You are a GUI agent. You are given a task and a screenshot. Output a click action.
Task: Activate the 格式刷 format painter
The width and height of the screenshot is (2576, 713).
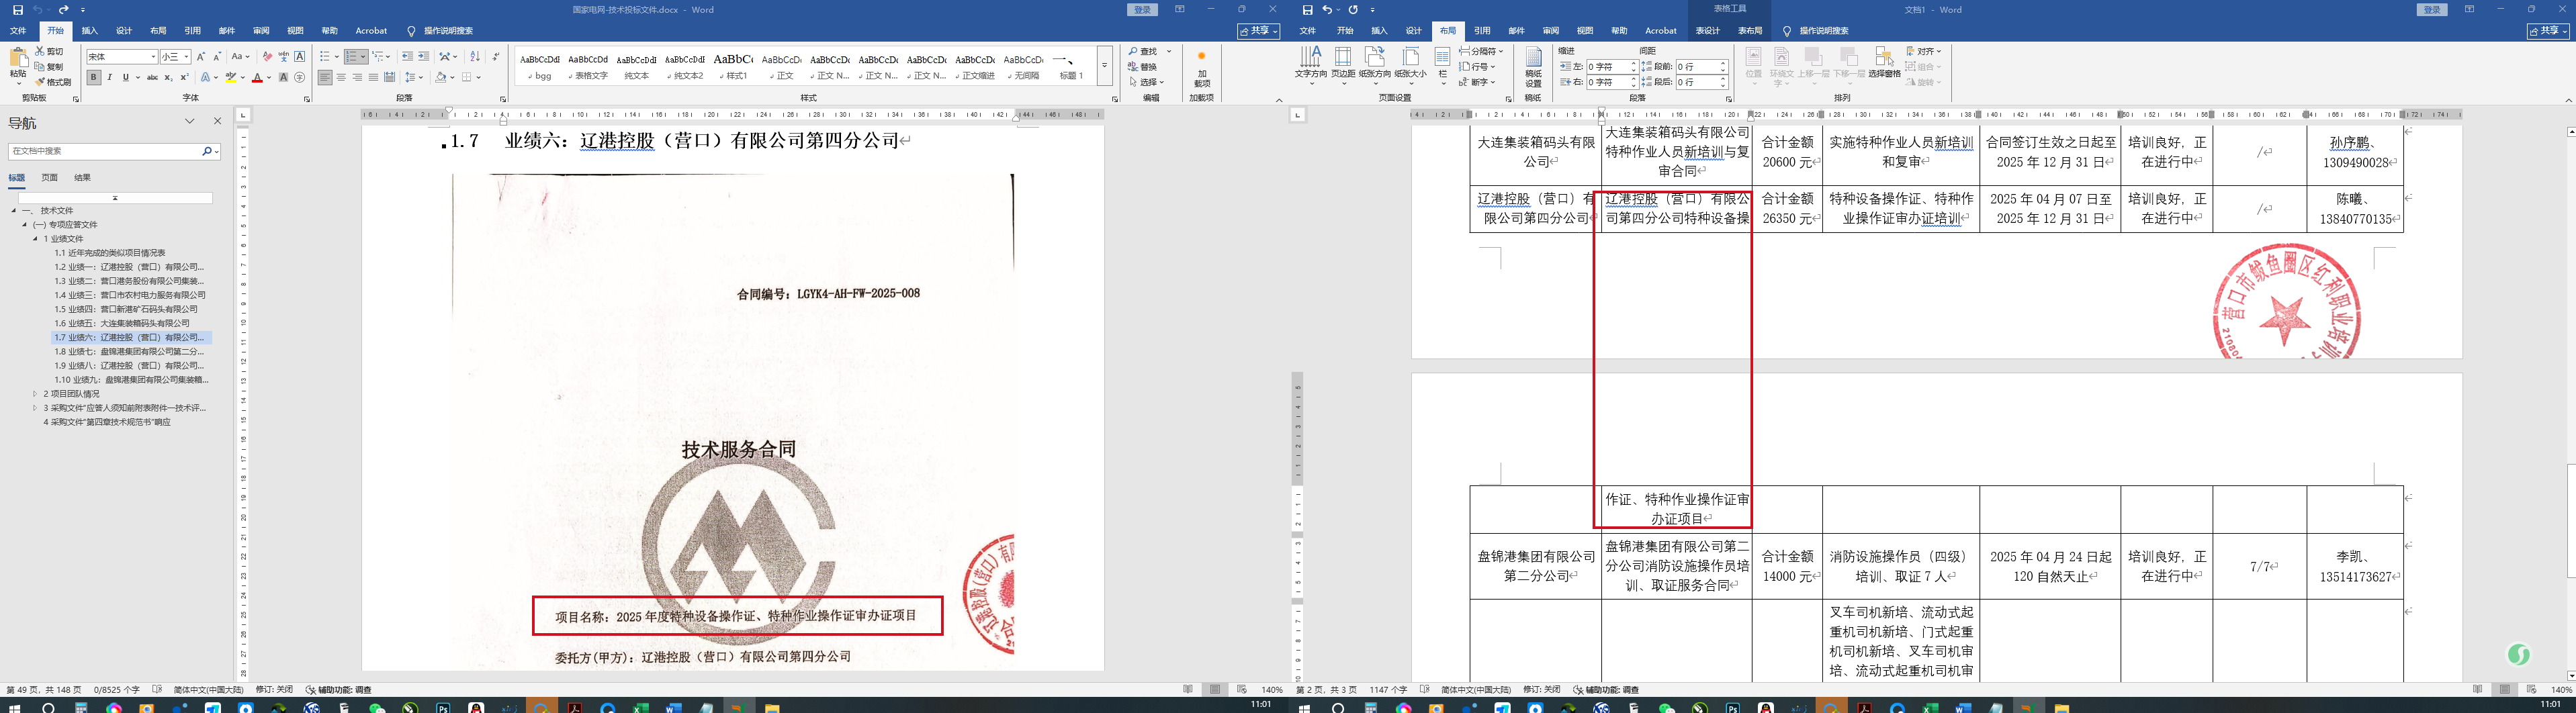point(53,82)
